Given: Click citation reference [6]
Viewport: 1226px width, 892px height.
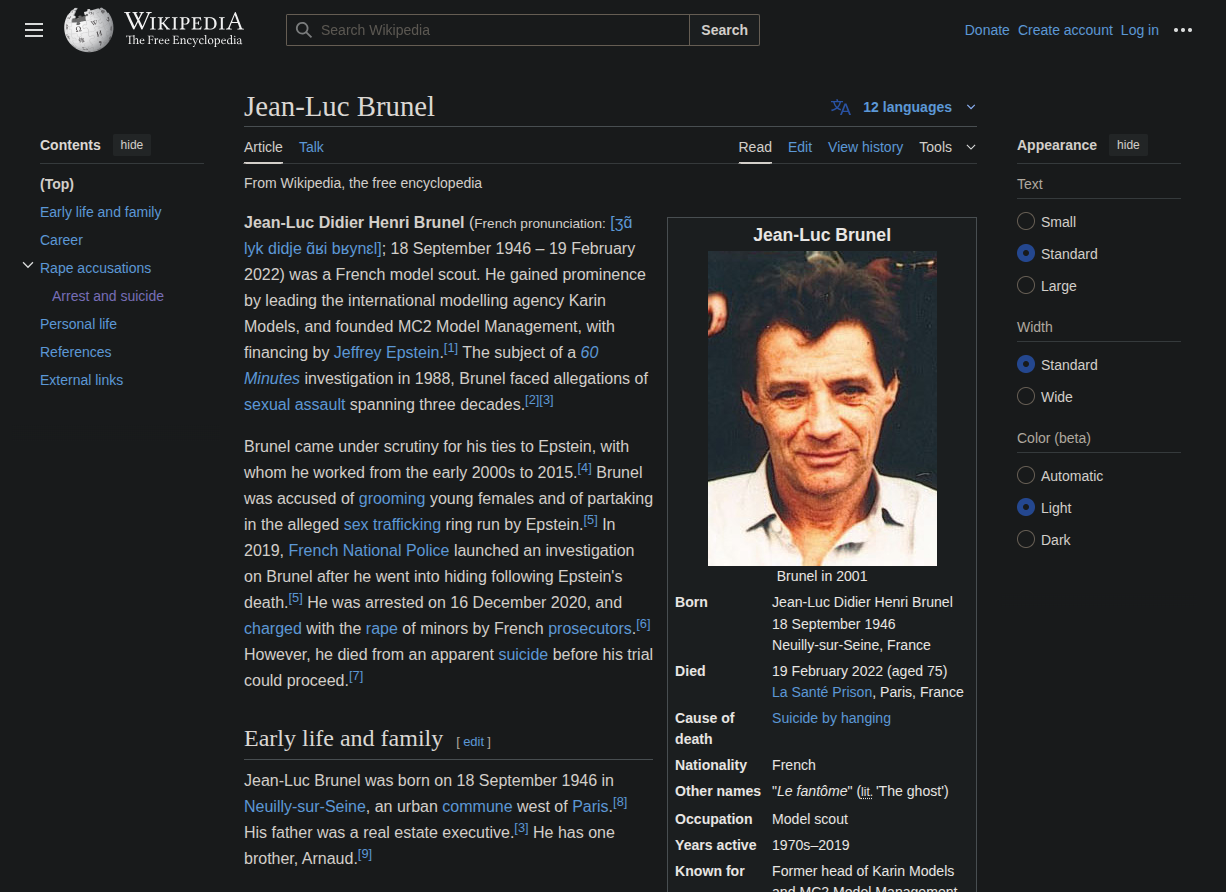Looking at the screenshot, I should 643,624.
